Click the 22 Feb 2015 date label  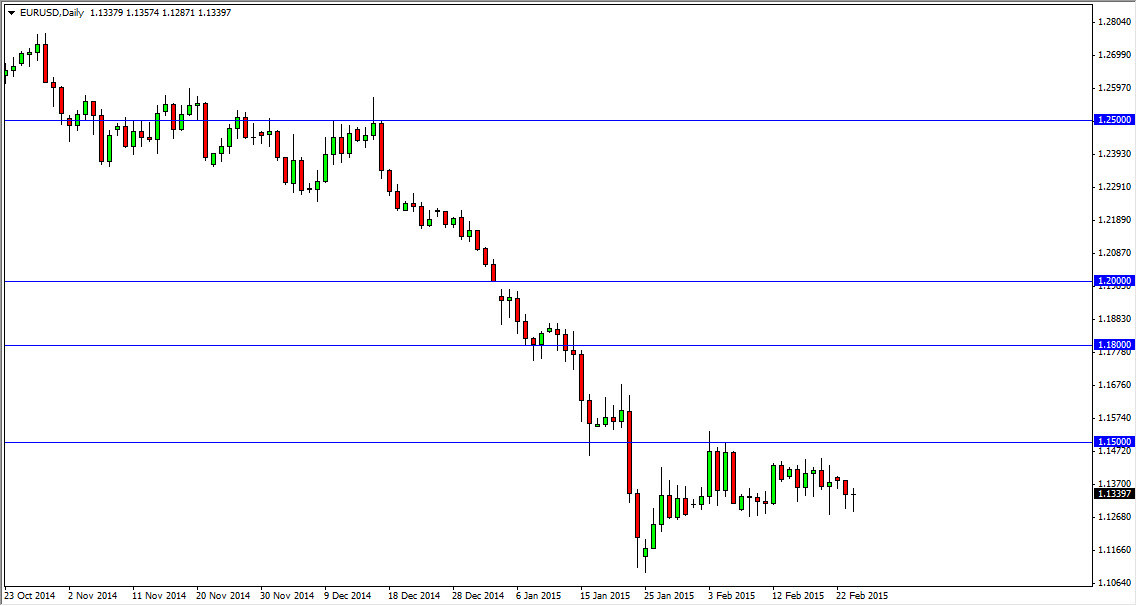tap(862, 596)
